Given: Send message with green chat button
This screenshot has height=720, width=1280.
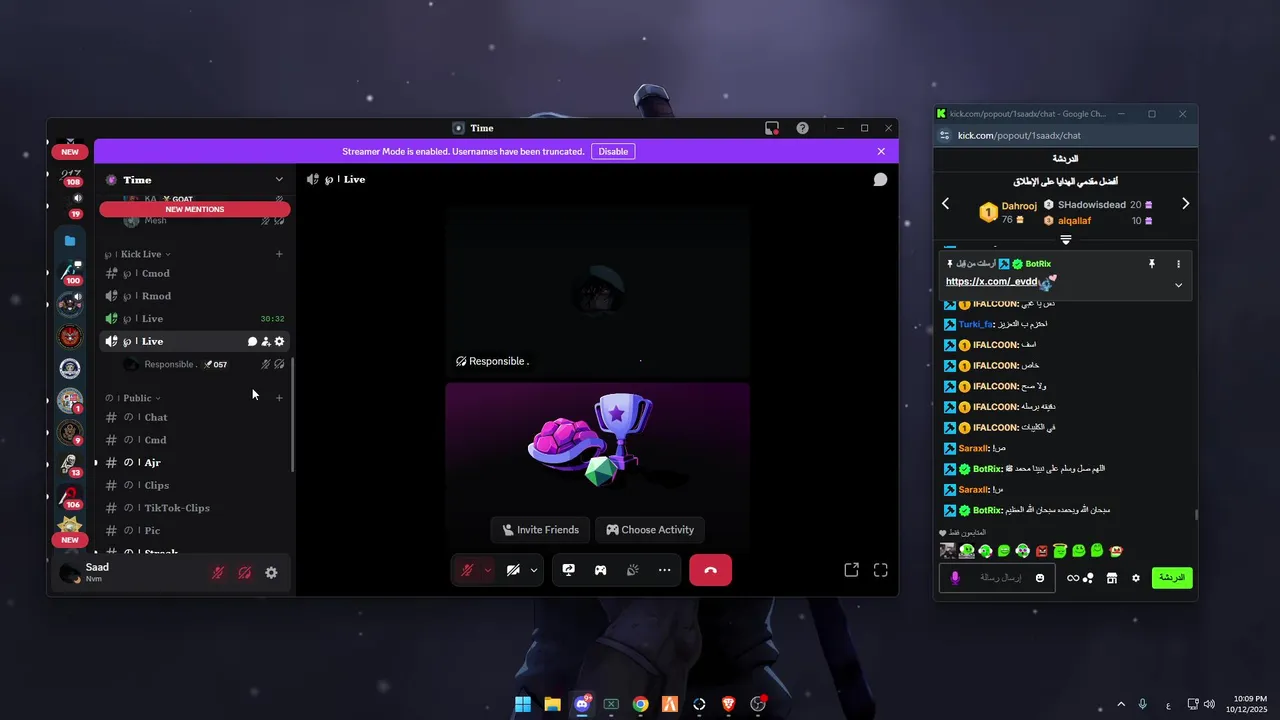Looking at the screenshot, I should coord(1172,578).
